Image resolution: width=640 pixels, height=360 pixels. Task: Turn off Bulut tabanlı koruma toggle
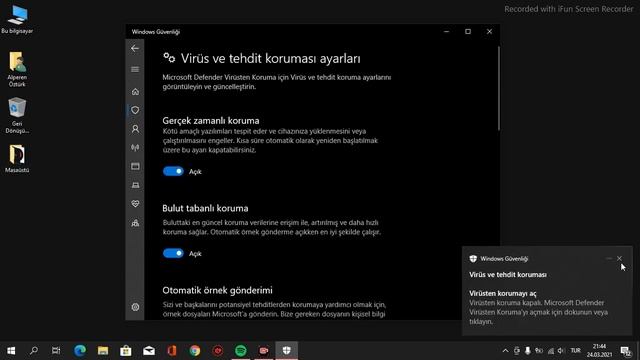[x=173, y=253]
